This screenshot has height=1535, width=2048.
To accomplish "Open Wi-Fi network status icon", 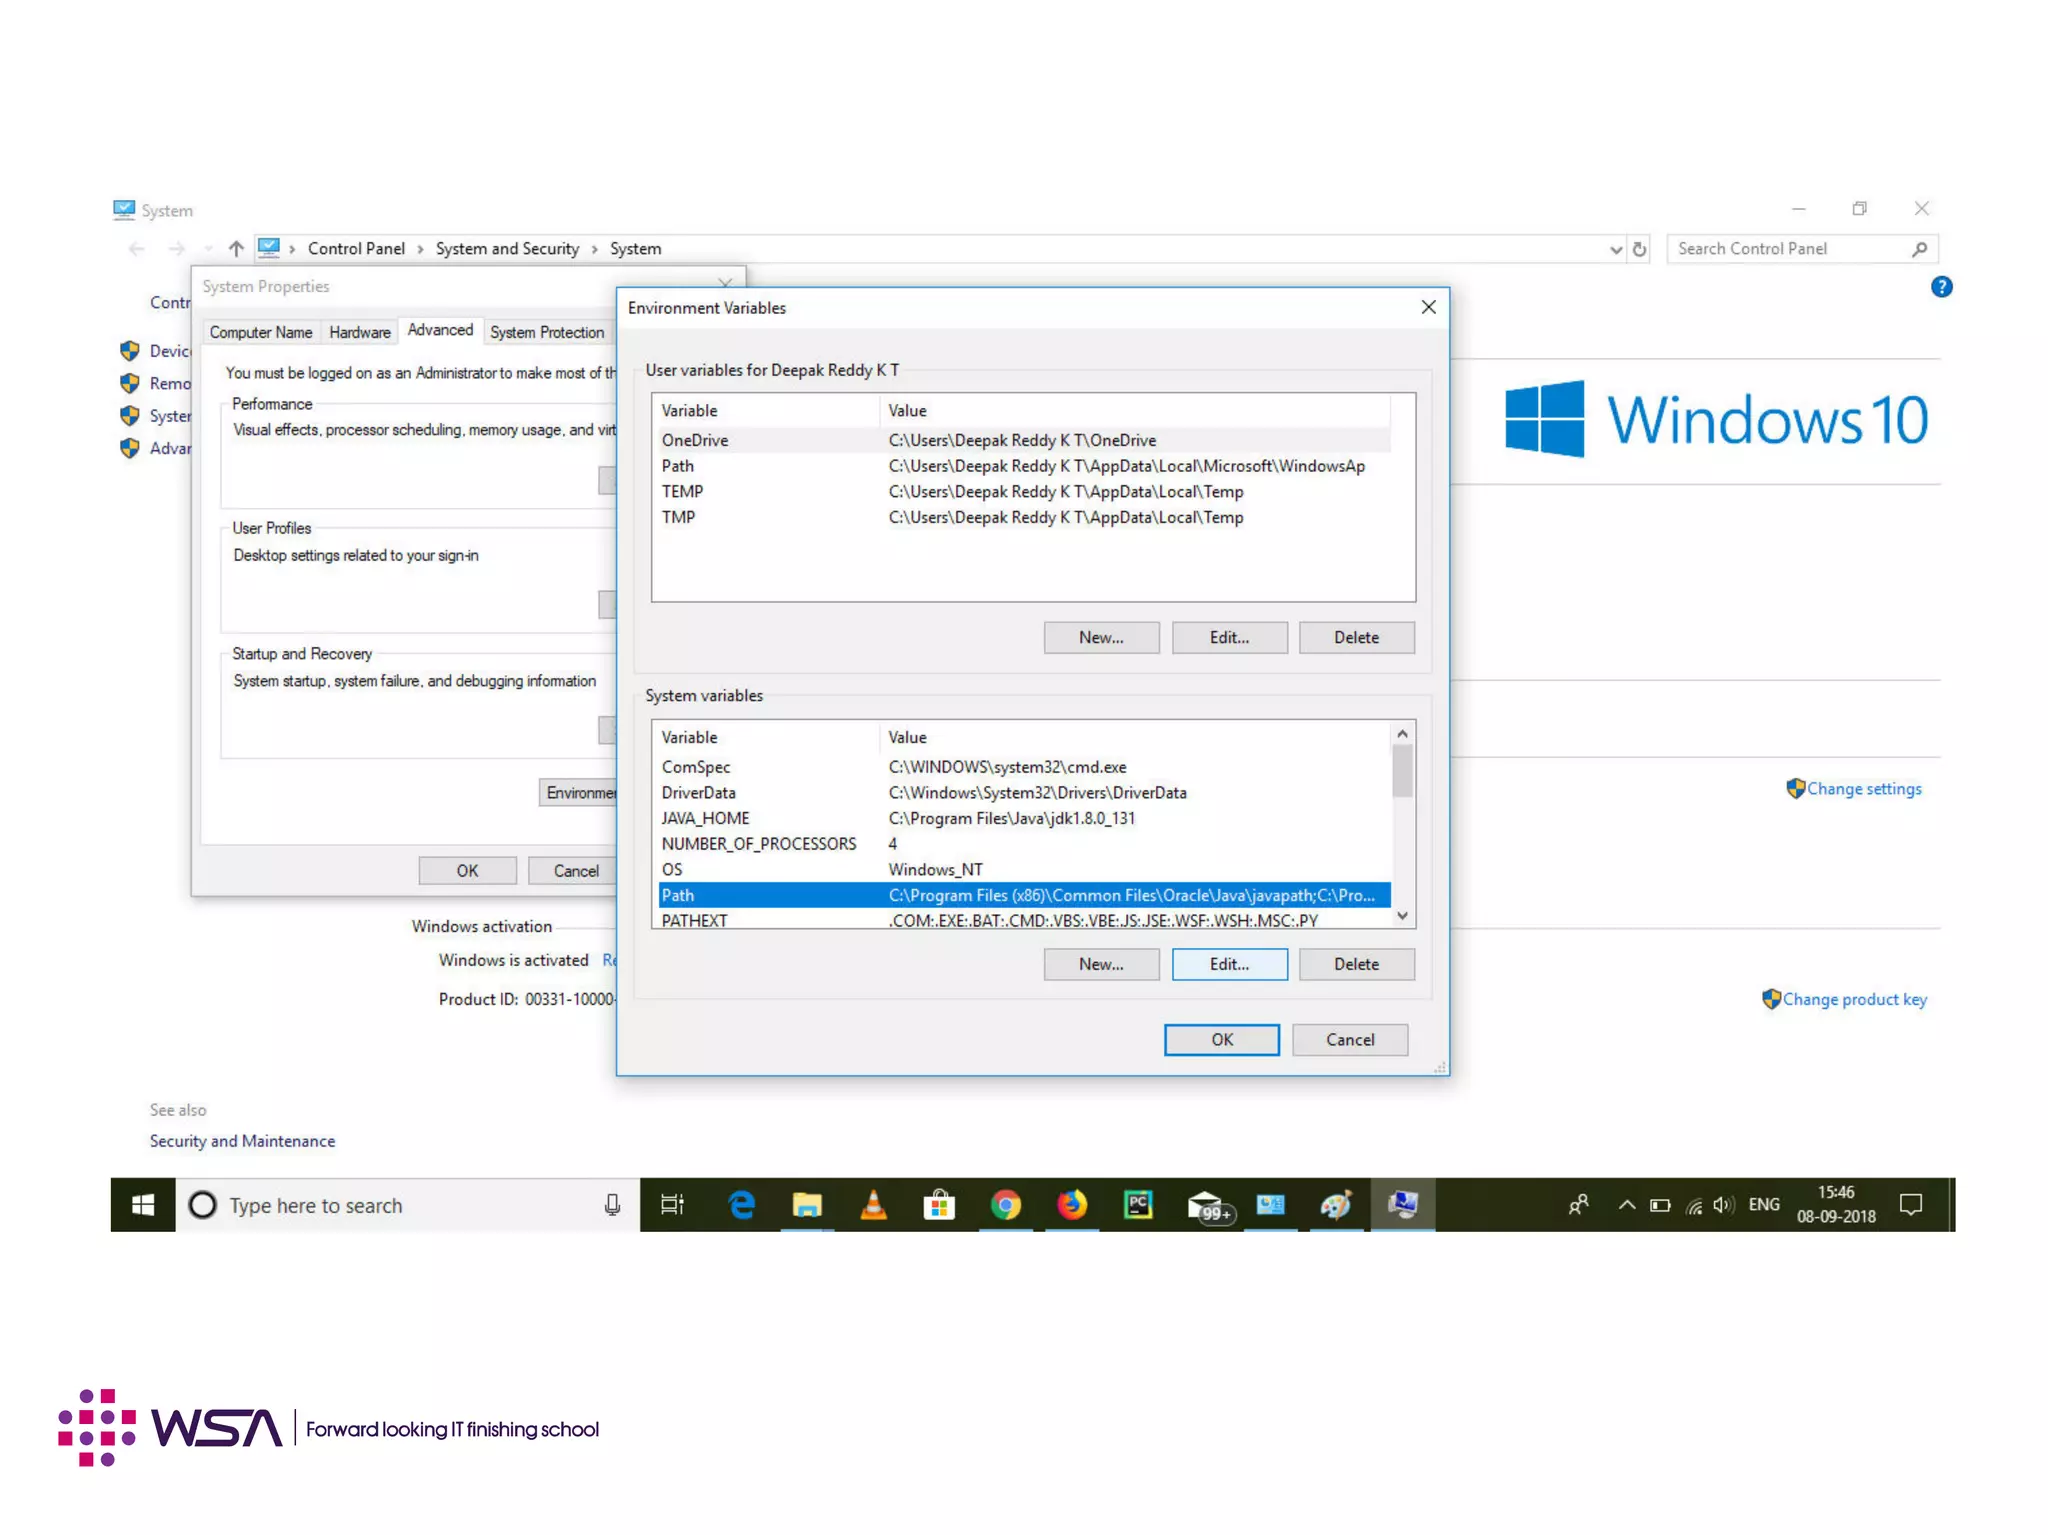I will (x=1693, y=1206).
